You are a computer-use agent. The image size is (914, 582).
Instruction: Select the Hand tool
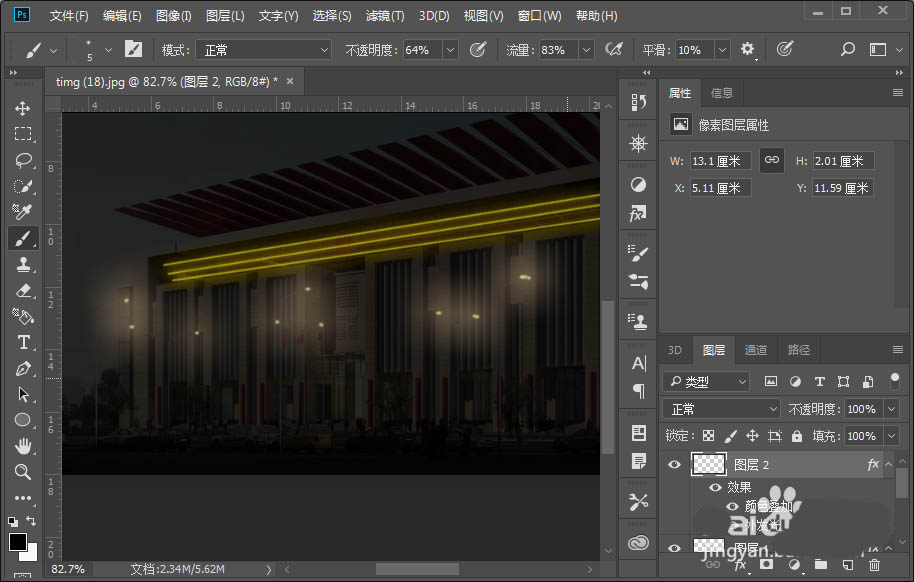22,446
